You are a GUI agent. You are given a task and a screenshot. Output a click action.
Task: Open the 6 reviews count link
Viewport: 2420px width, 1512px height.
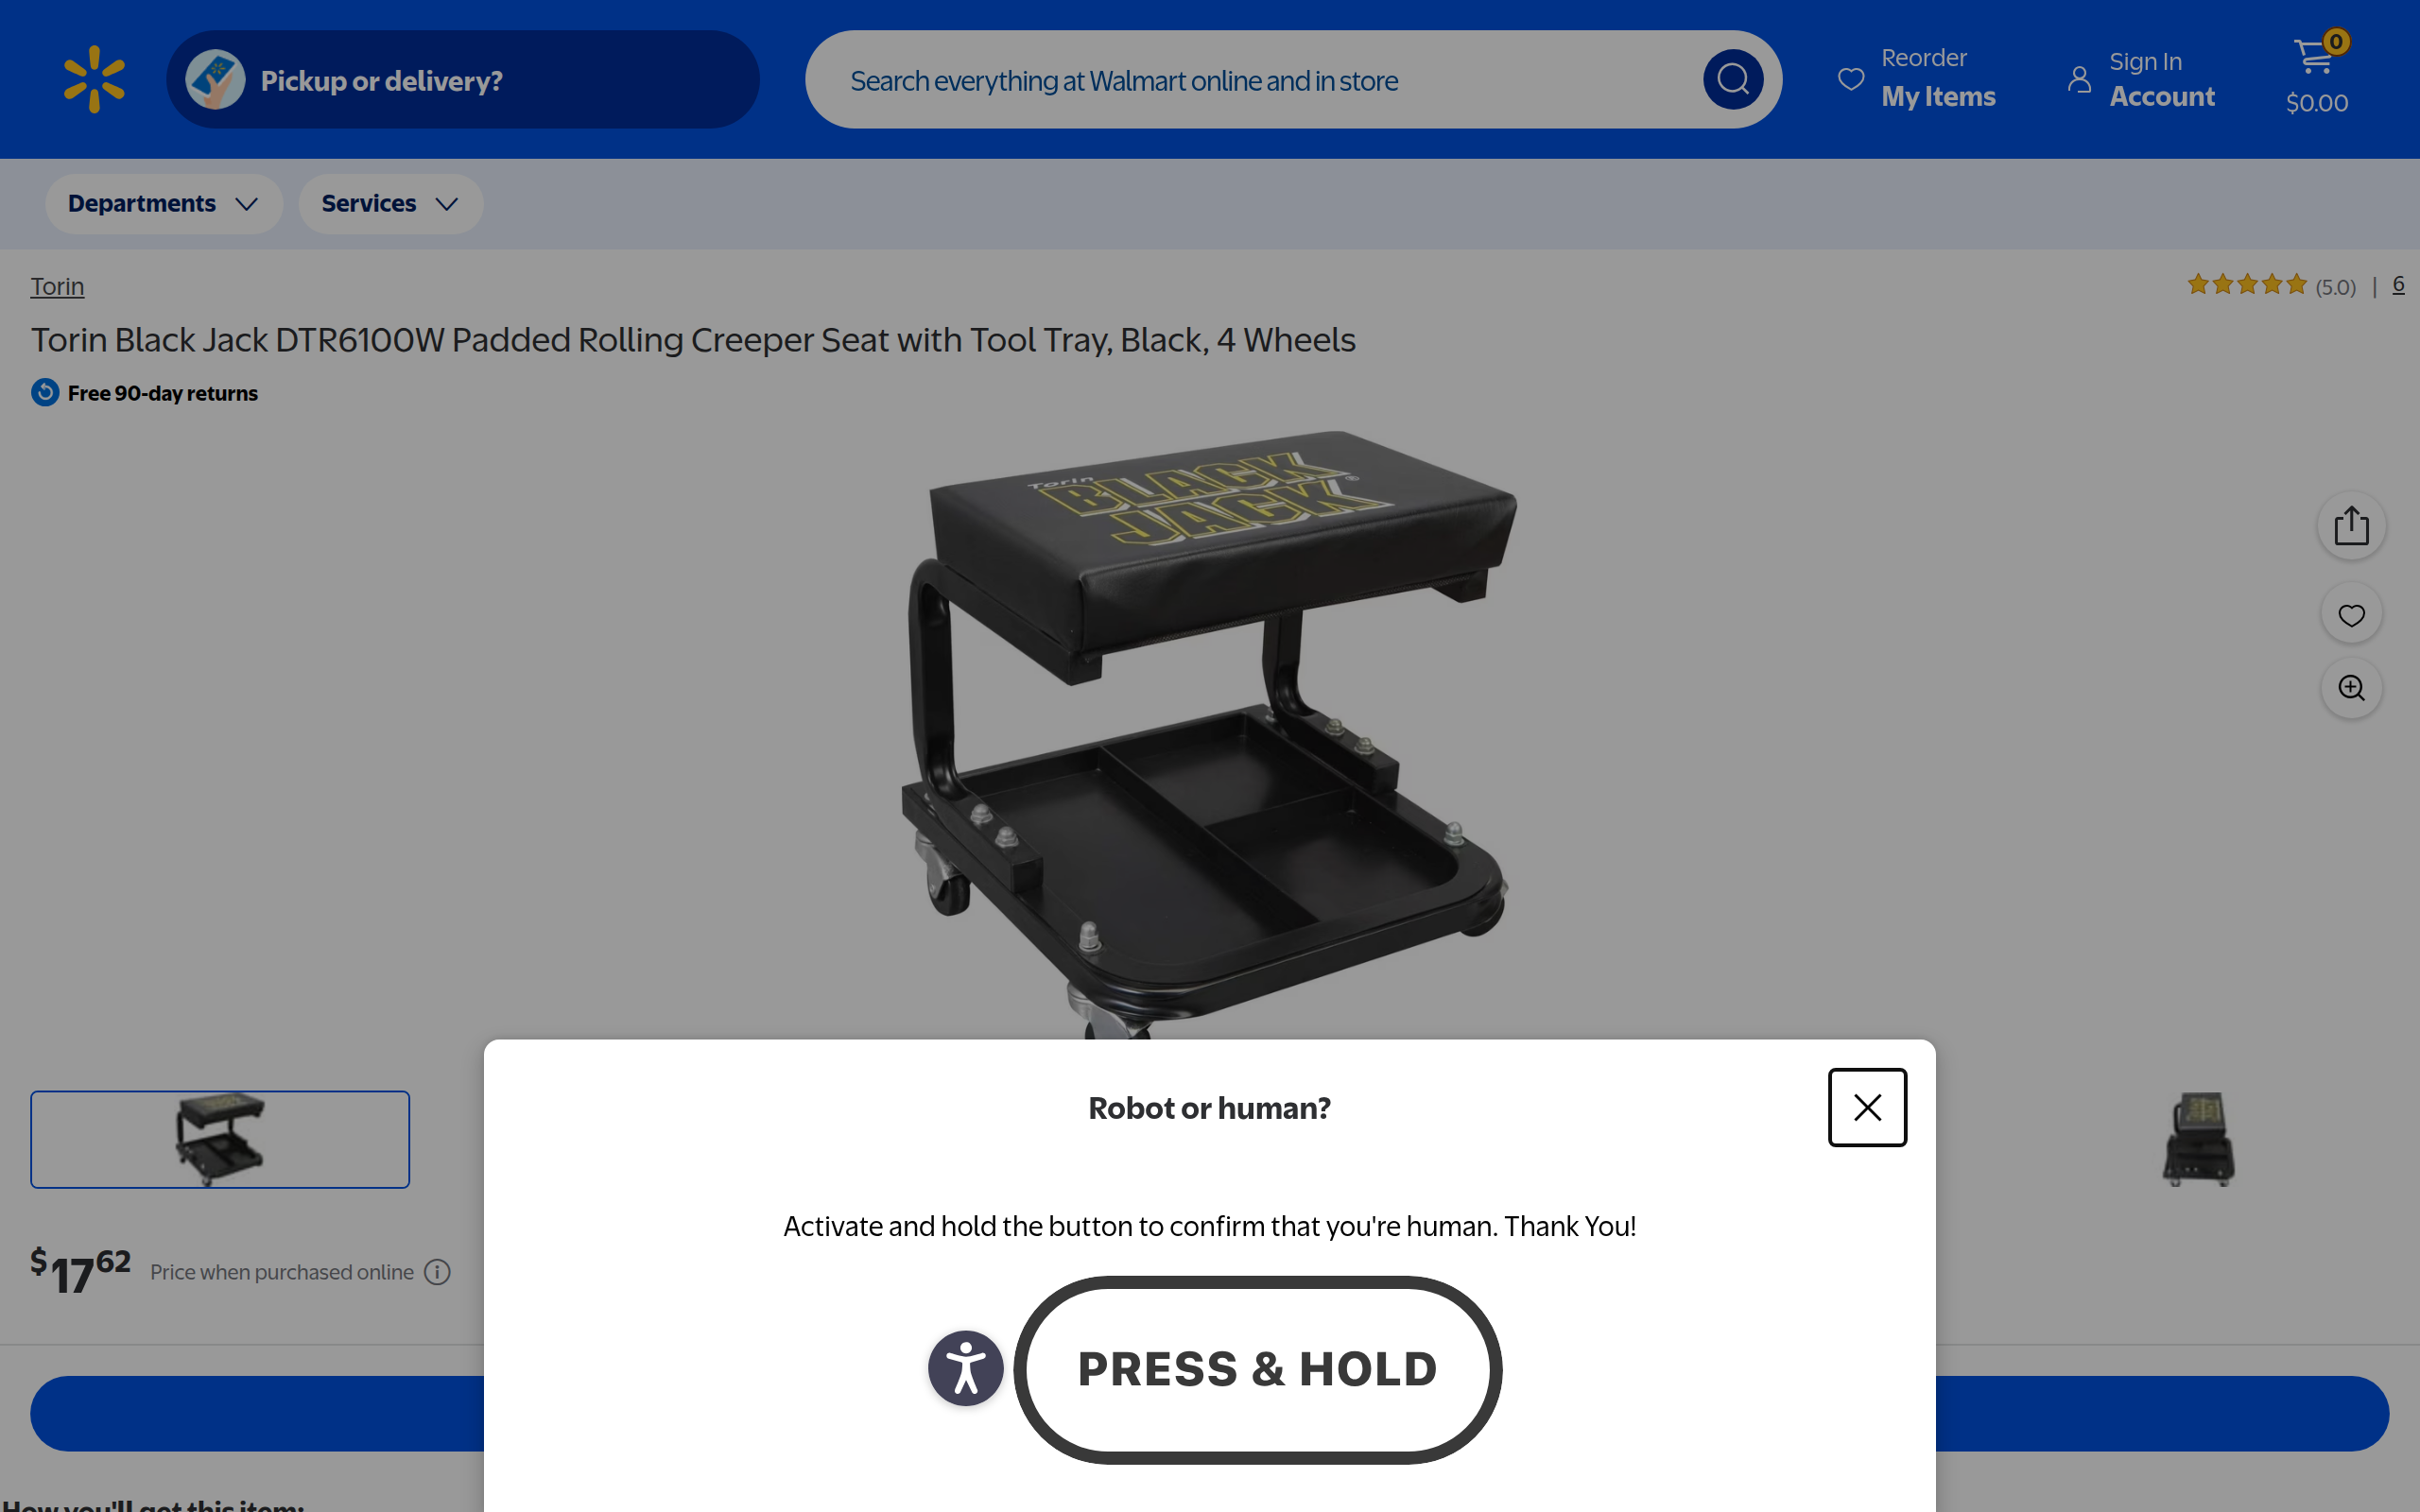point(2398,285)
